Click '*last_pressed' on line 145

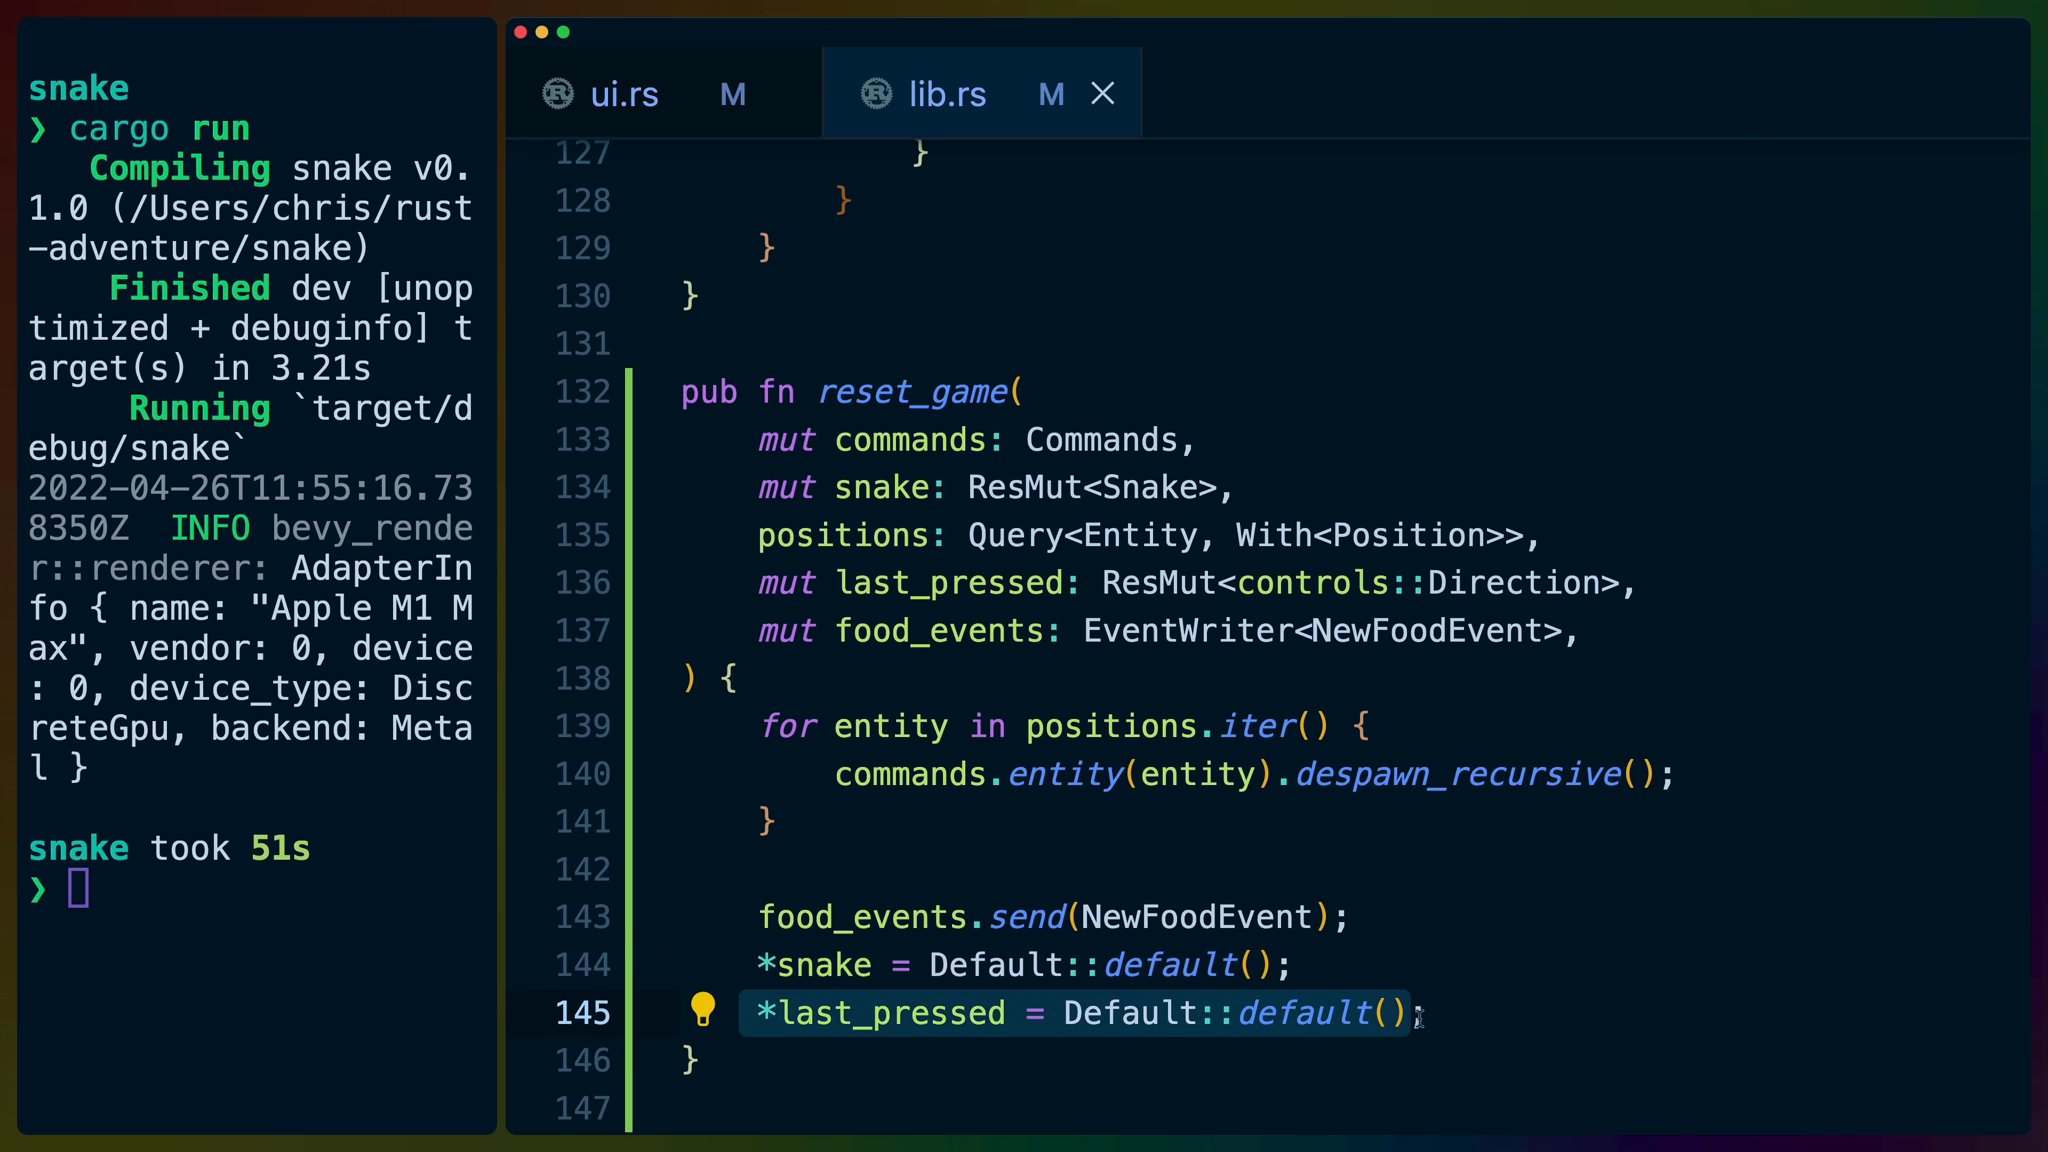[881, 1013]
